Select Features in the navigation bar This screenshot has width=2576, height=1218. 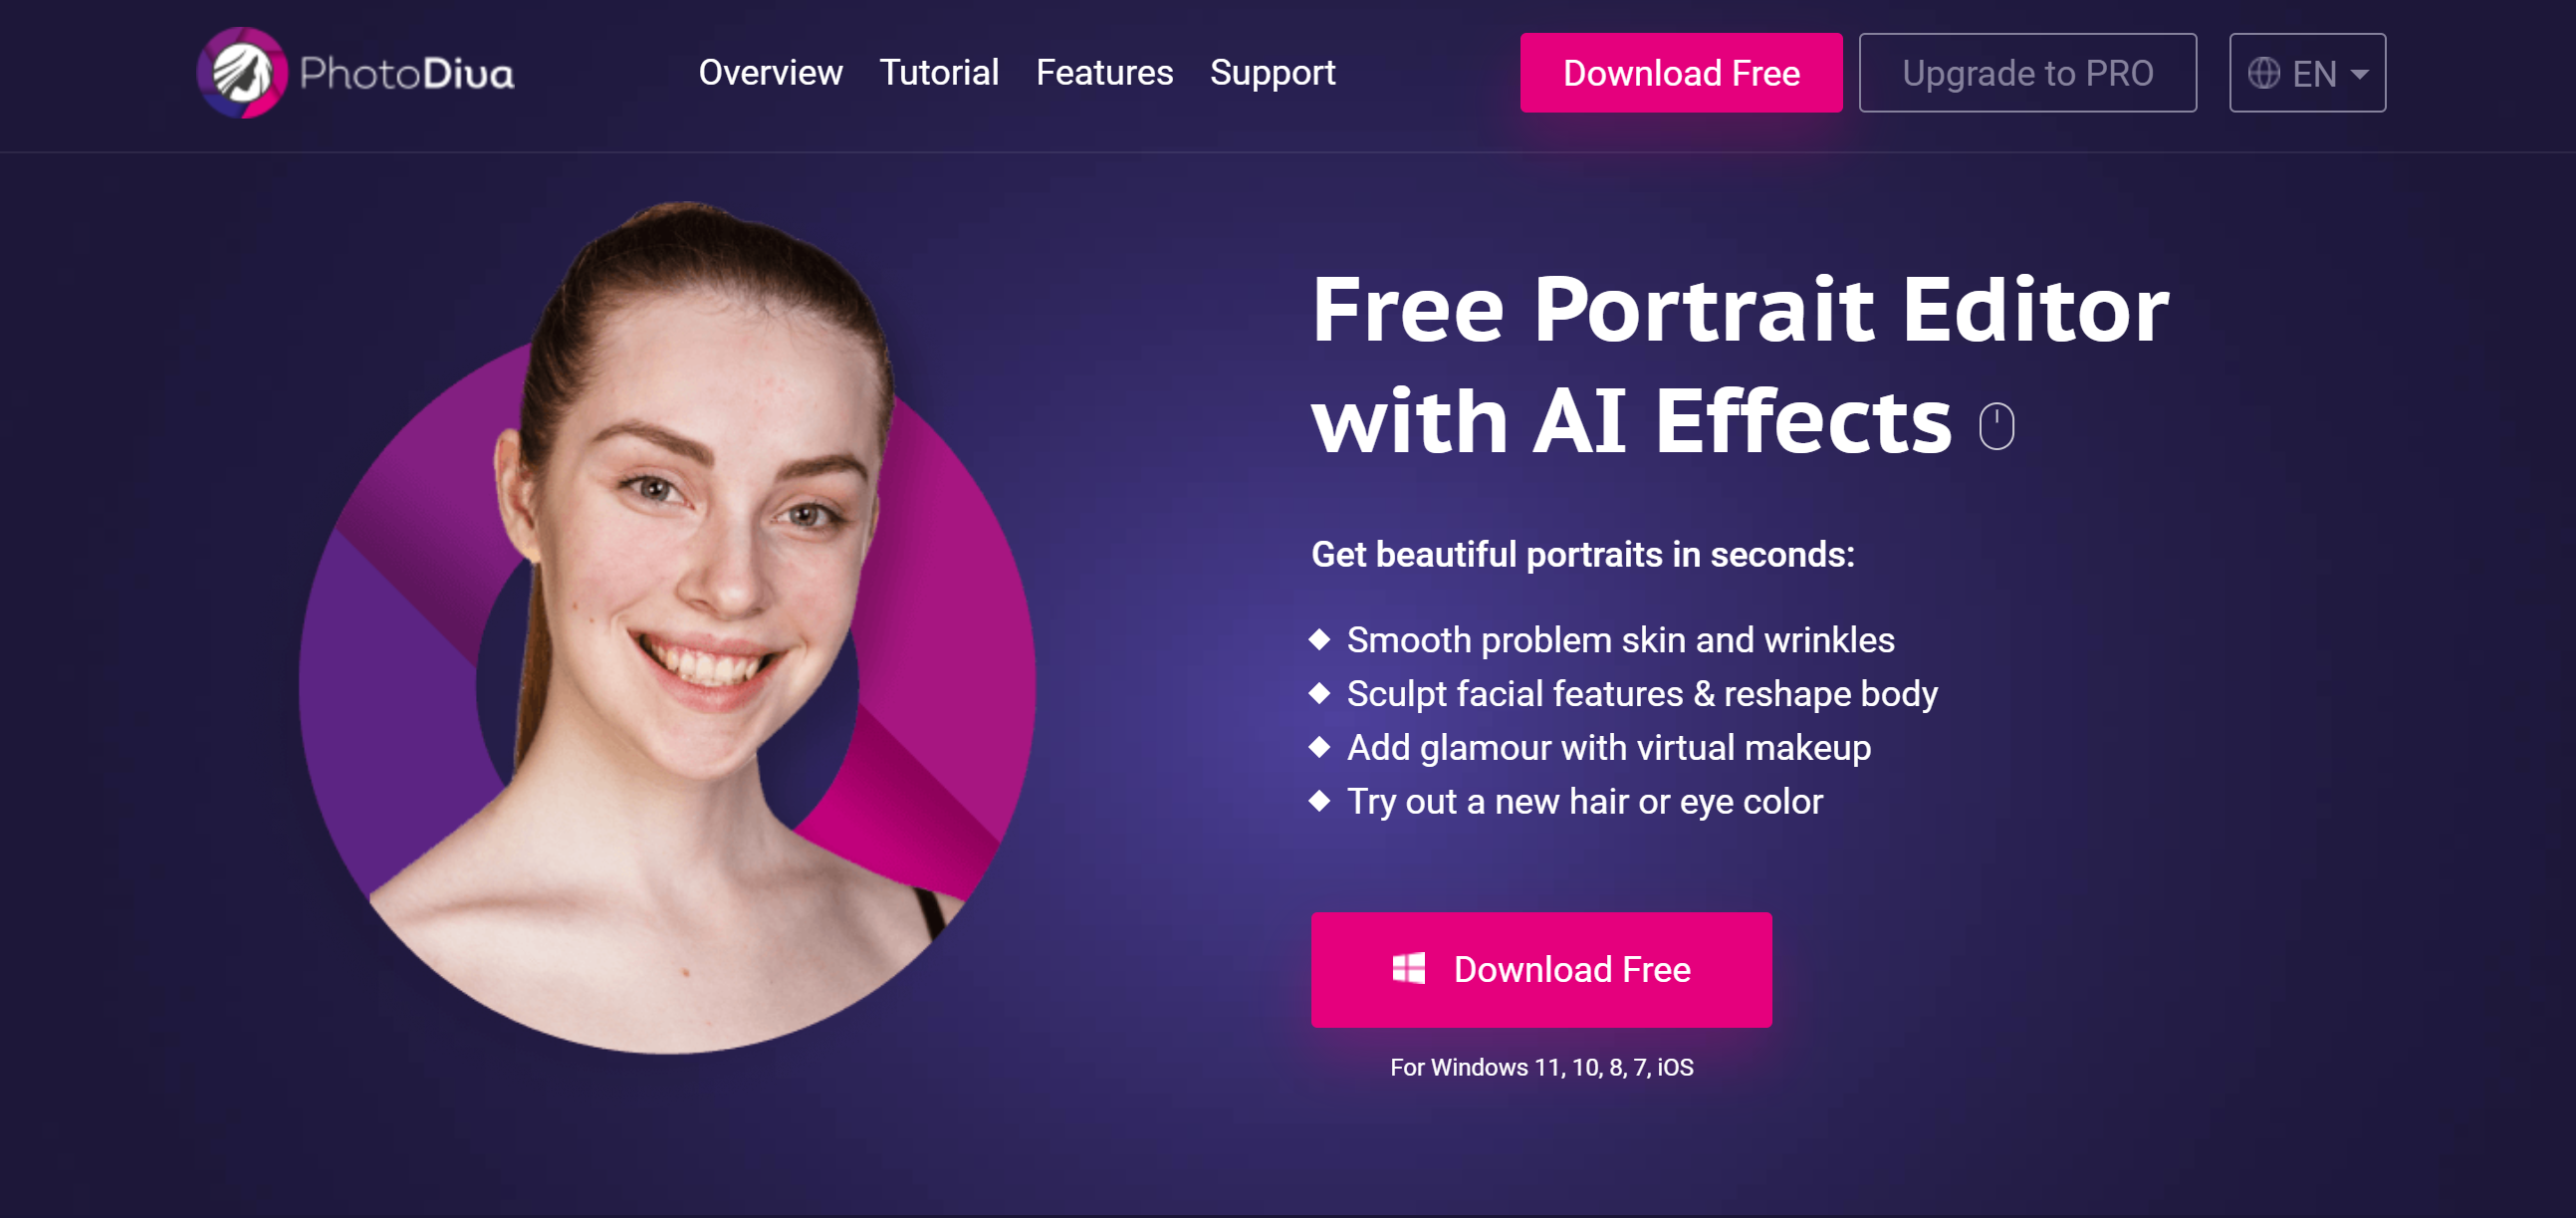[1104, 72]
